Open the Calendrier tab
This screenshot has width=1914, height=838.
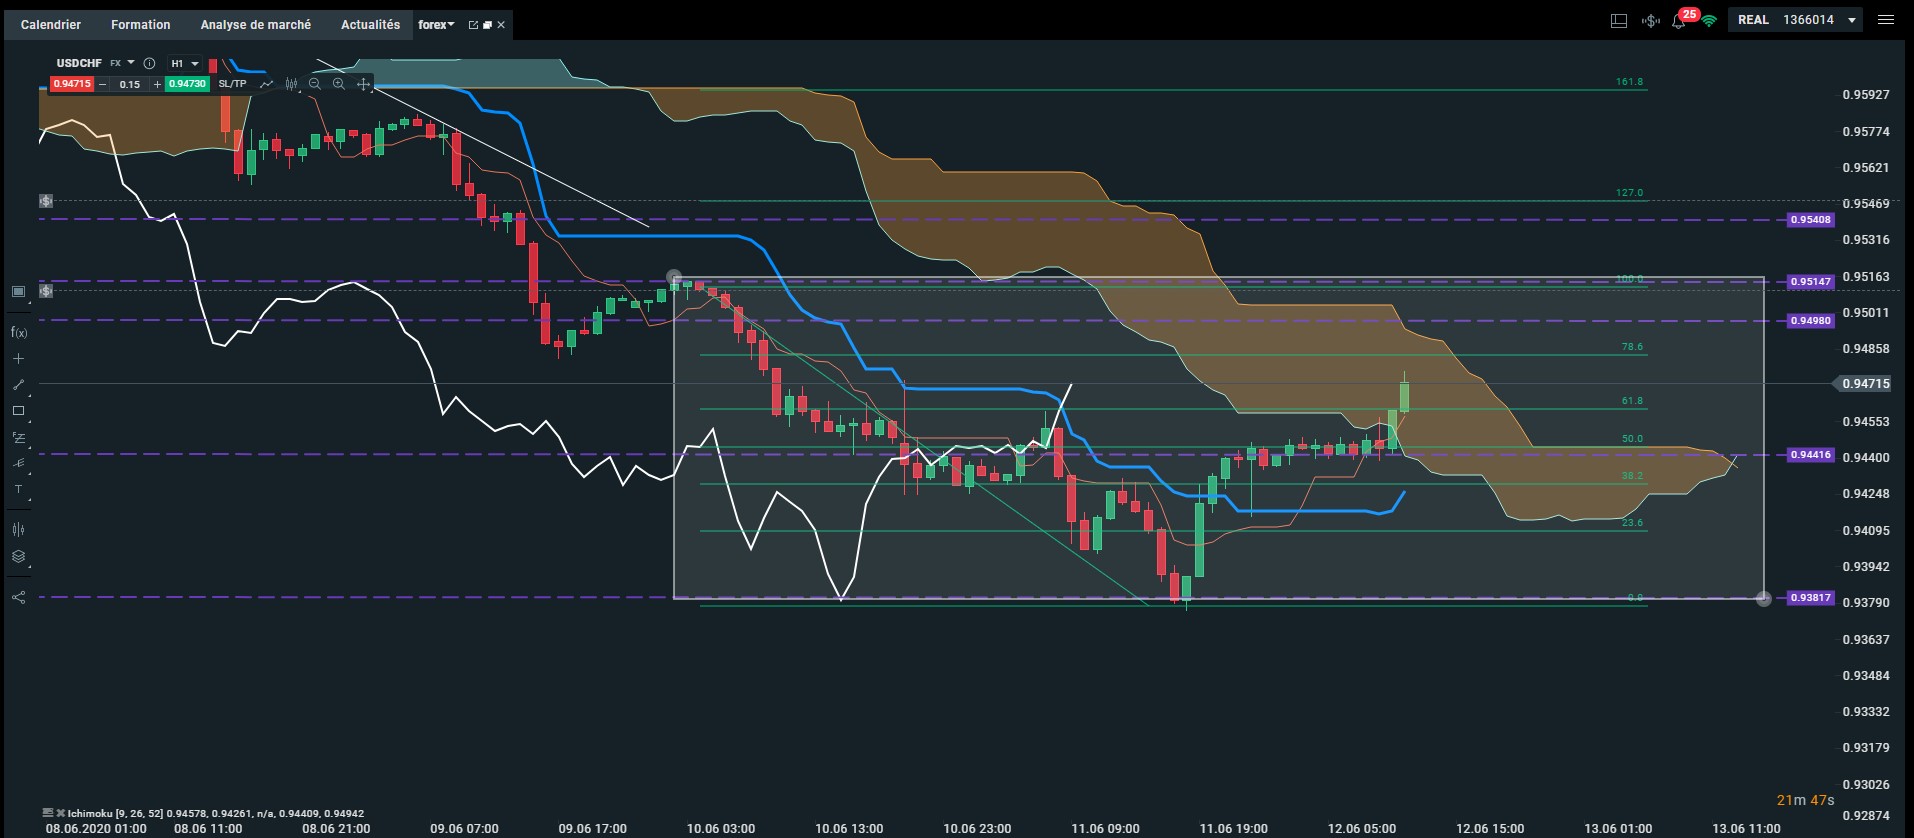(51, 24)
